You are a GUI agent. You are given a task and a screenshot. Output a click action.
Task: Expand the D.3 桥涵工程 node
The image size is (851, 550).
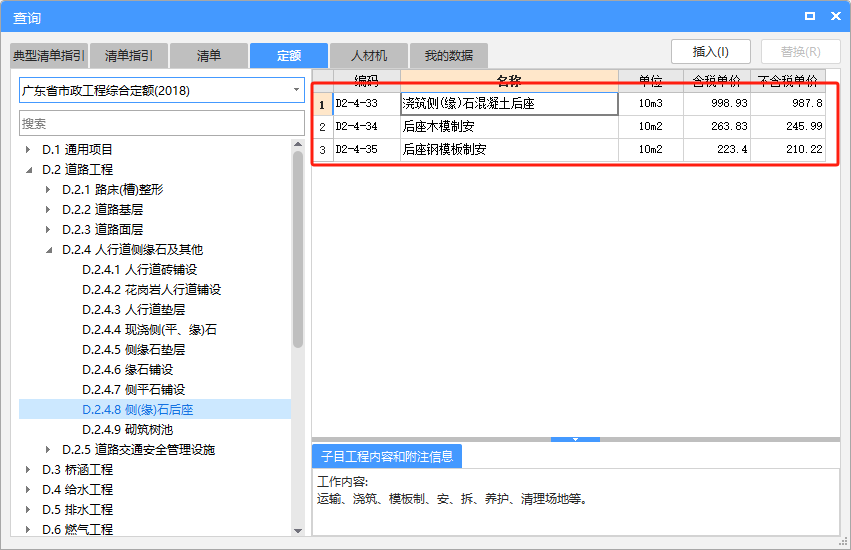28,470
